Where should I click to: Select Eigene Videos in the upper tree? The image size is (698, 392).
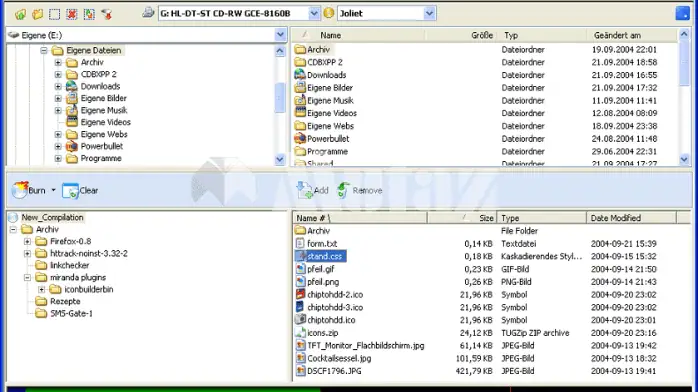(x=106, y=122)
